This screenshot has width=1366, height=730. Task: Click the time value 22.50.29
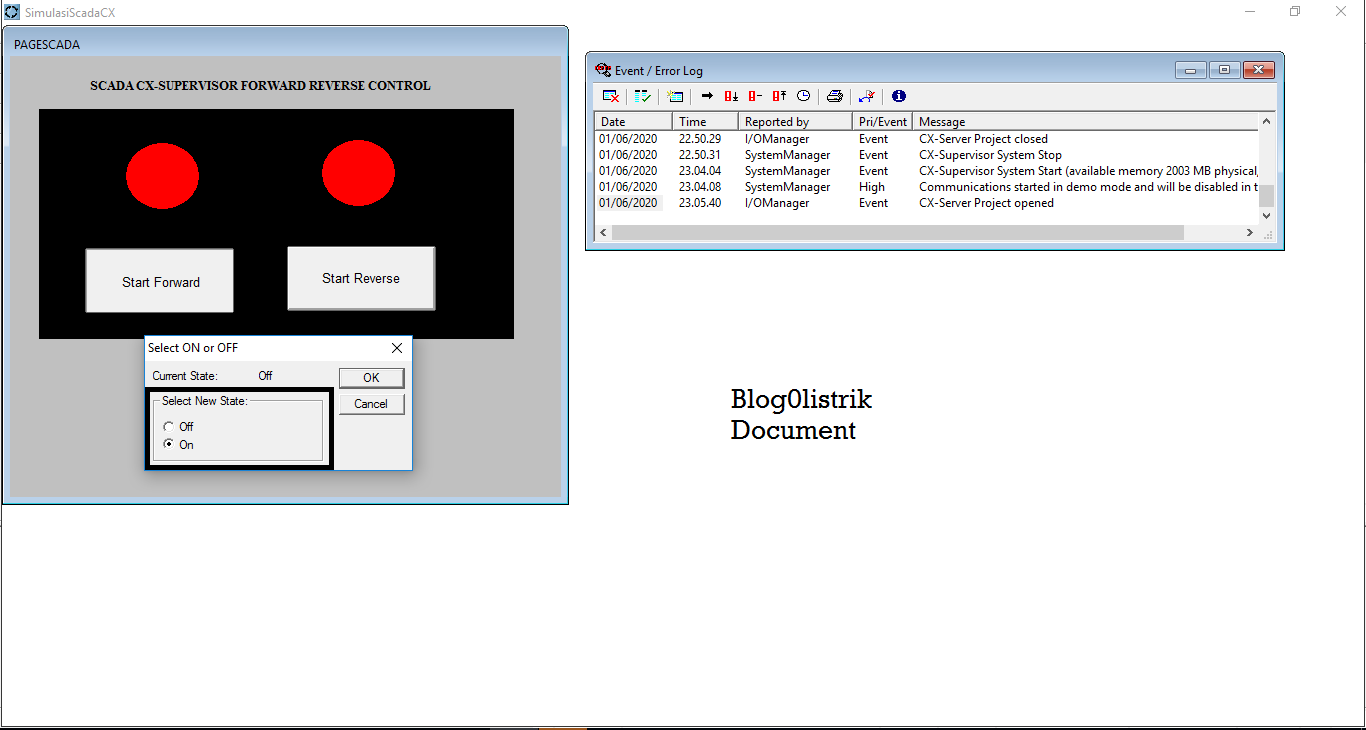pos(700,139)
